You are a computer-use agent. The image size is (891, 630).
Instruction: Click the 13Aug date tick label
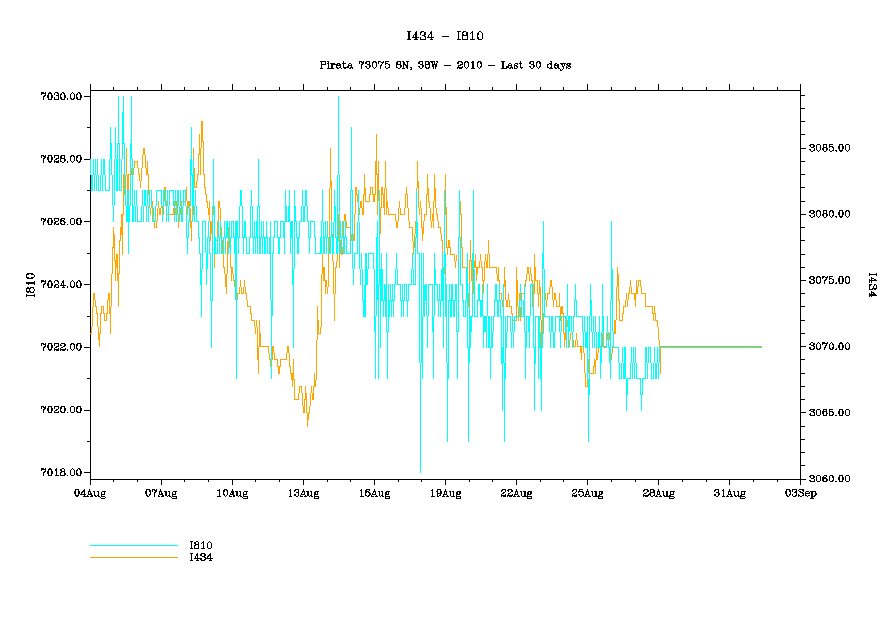point(303,493)
